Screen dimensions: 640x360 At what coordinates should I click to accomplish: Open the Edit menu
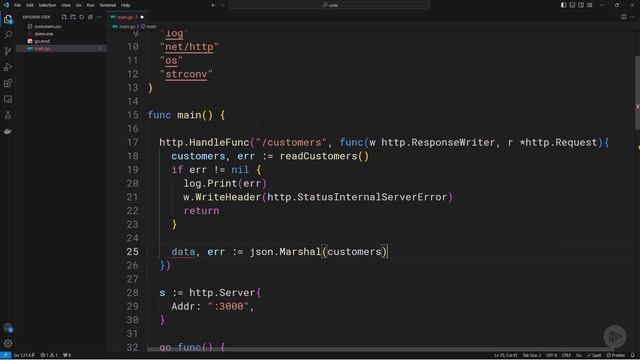pyautogui.click(x=30, y=5)
